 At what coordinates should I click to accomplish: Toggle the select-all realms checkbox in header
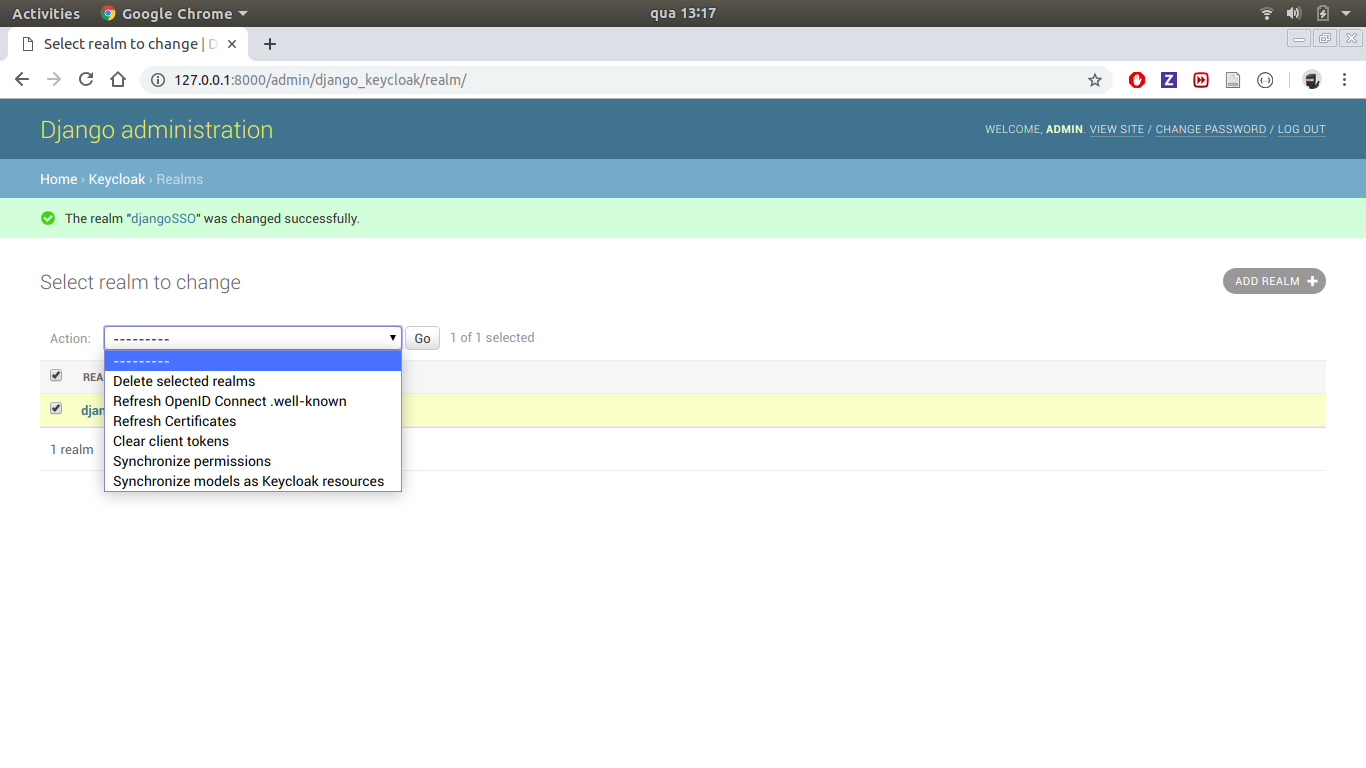tap(56, 376)
